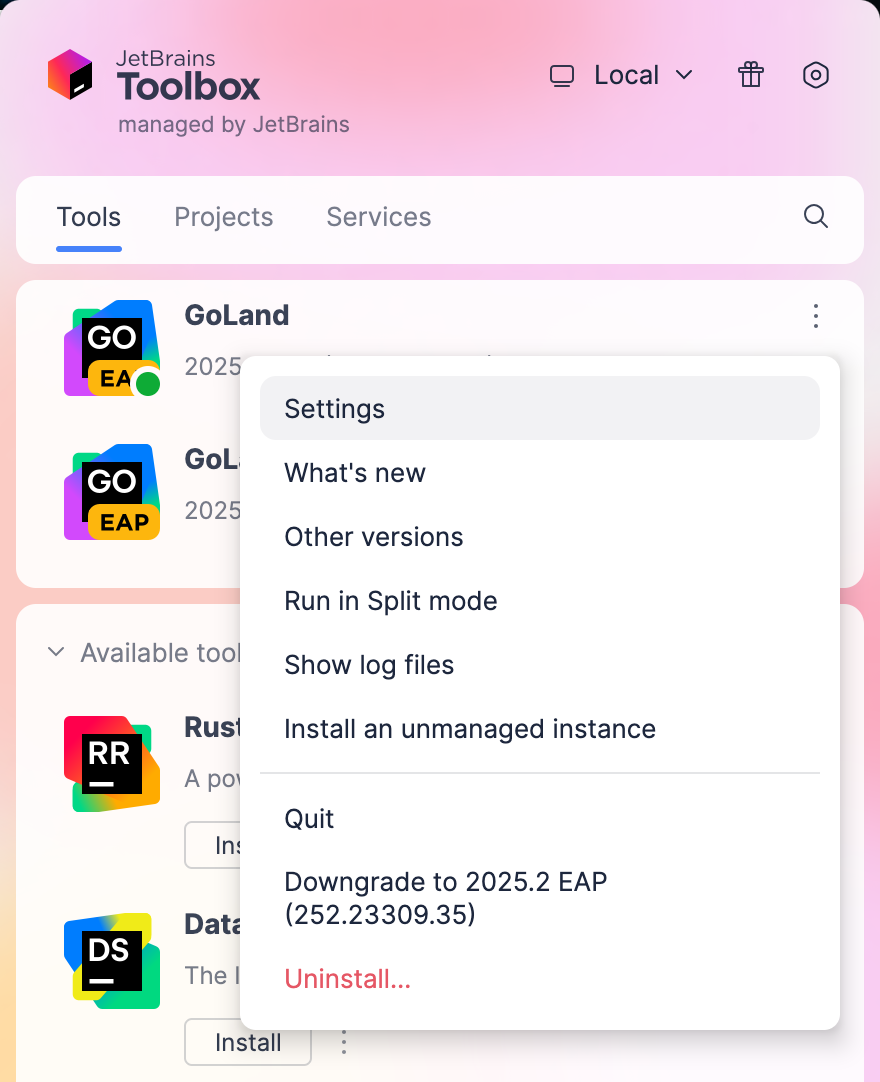Switch to the Projects tab
This screenshot has width=880, height=1082.
(x=223, y=217)
